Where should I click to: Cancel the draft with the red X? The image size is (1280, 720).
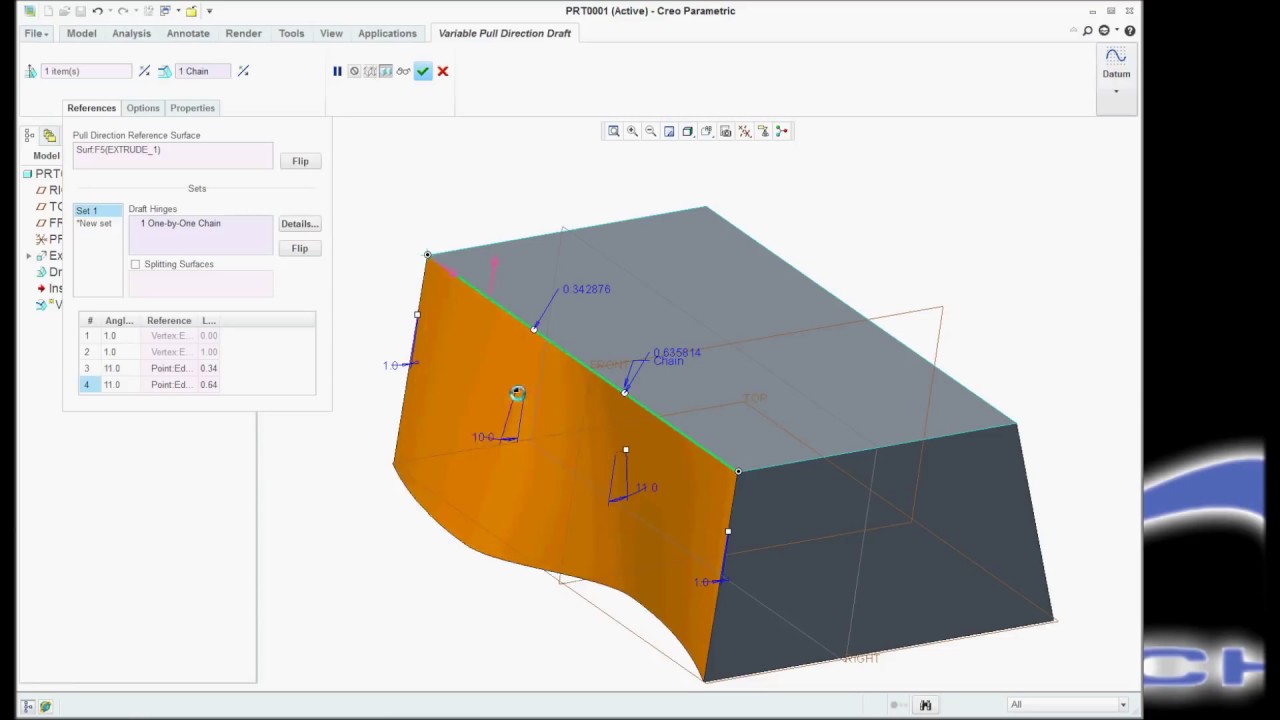(x=443, y=71)
